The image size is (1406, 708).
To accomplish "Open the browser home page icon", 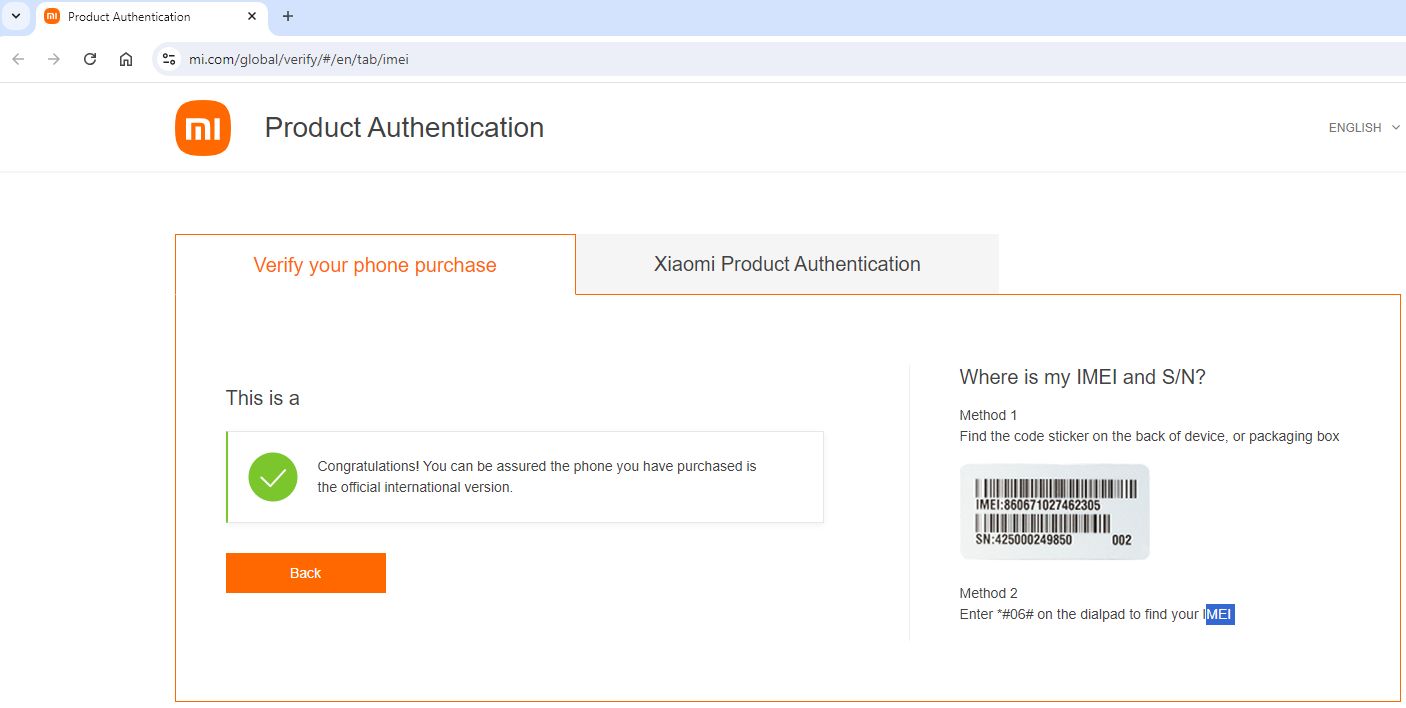I will click(x=126, y=59).
